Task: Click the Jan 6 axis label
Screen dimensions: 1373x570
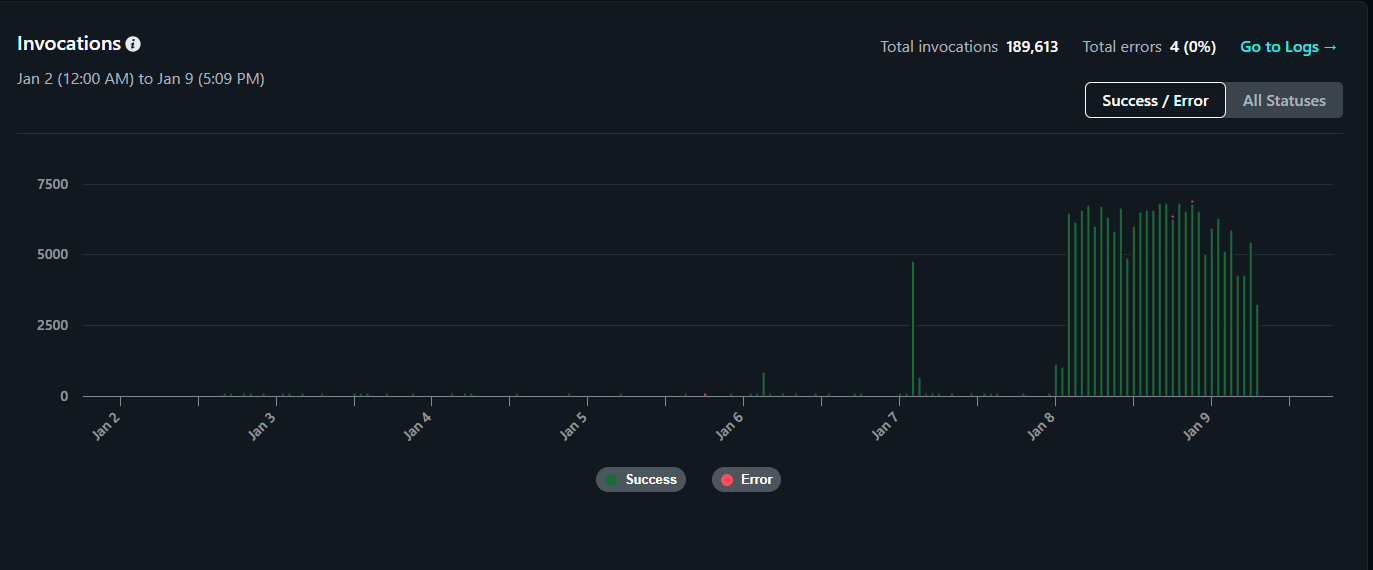Action: coord(729,427)
